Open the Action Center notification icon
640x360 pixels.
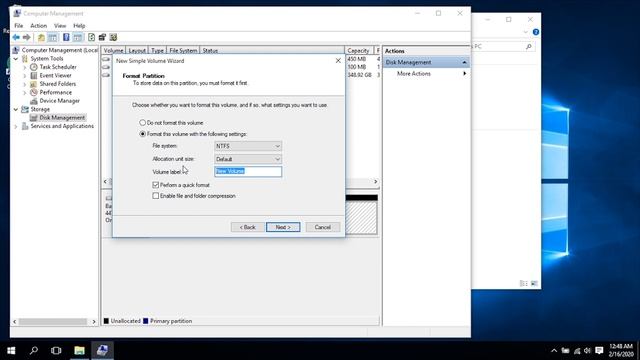click(x=599, y=350)
